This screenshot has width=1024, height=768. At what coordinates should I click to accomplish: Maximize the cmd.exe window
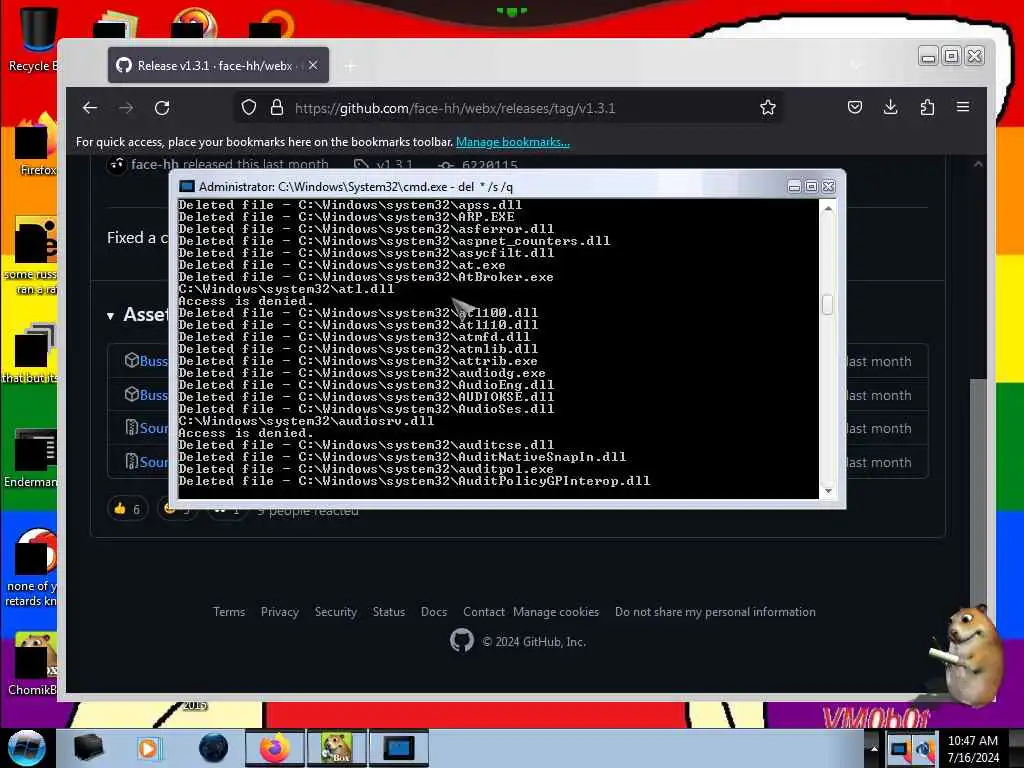[x=811, y=187]
